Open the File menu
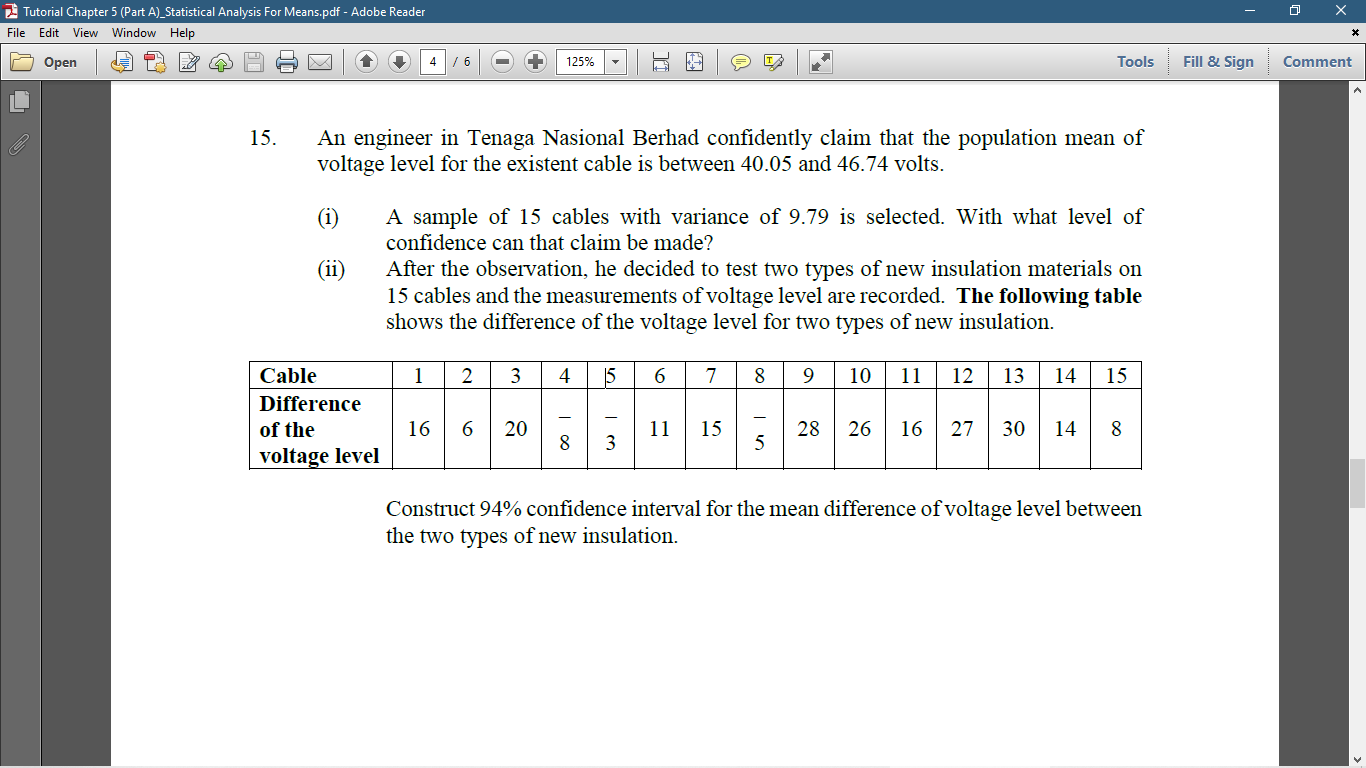 point(17,33)
